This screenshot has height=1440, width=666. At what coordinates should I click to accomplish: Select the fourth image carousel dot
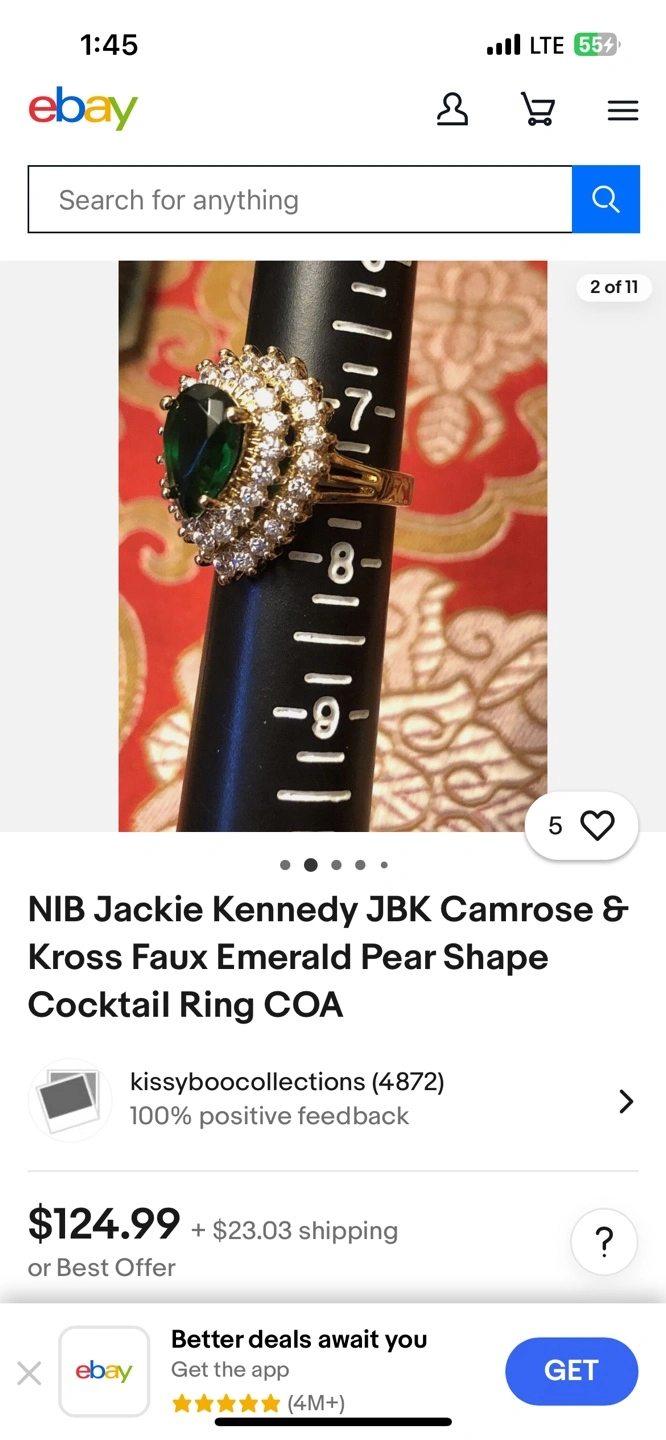coord(360,865)
